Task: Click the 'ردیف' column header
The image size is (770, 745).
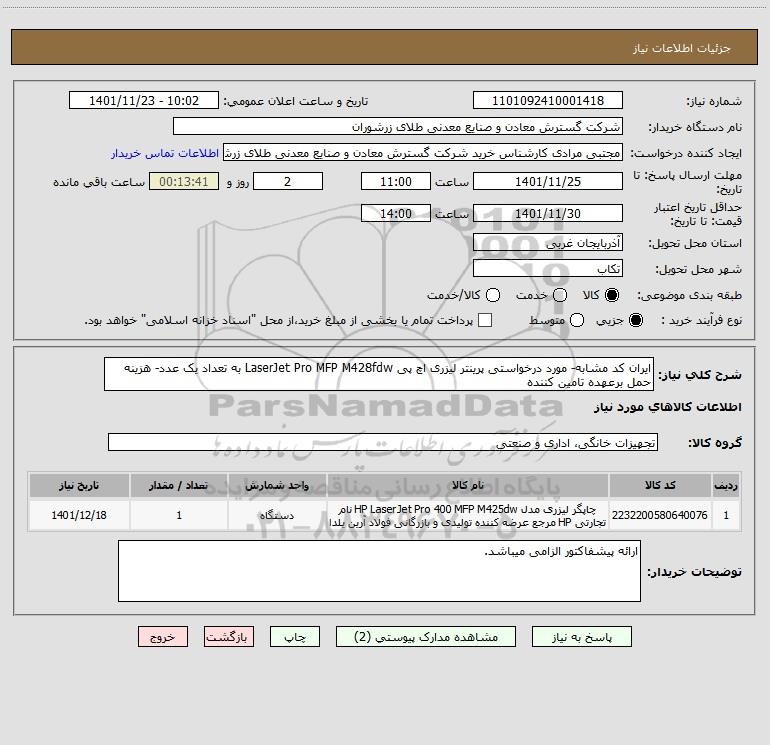Action: [726, 485]
